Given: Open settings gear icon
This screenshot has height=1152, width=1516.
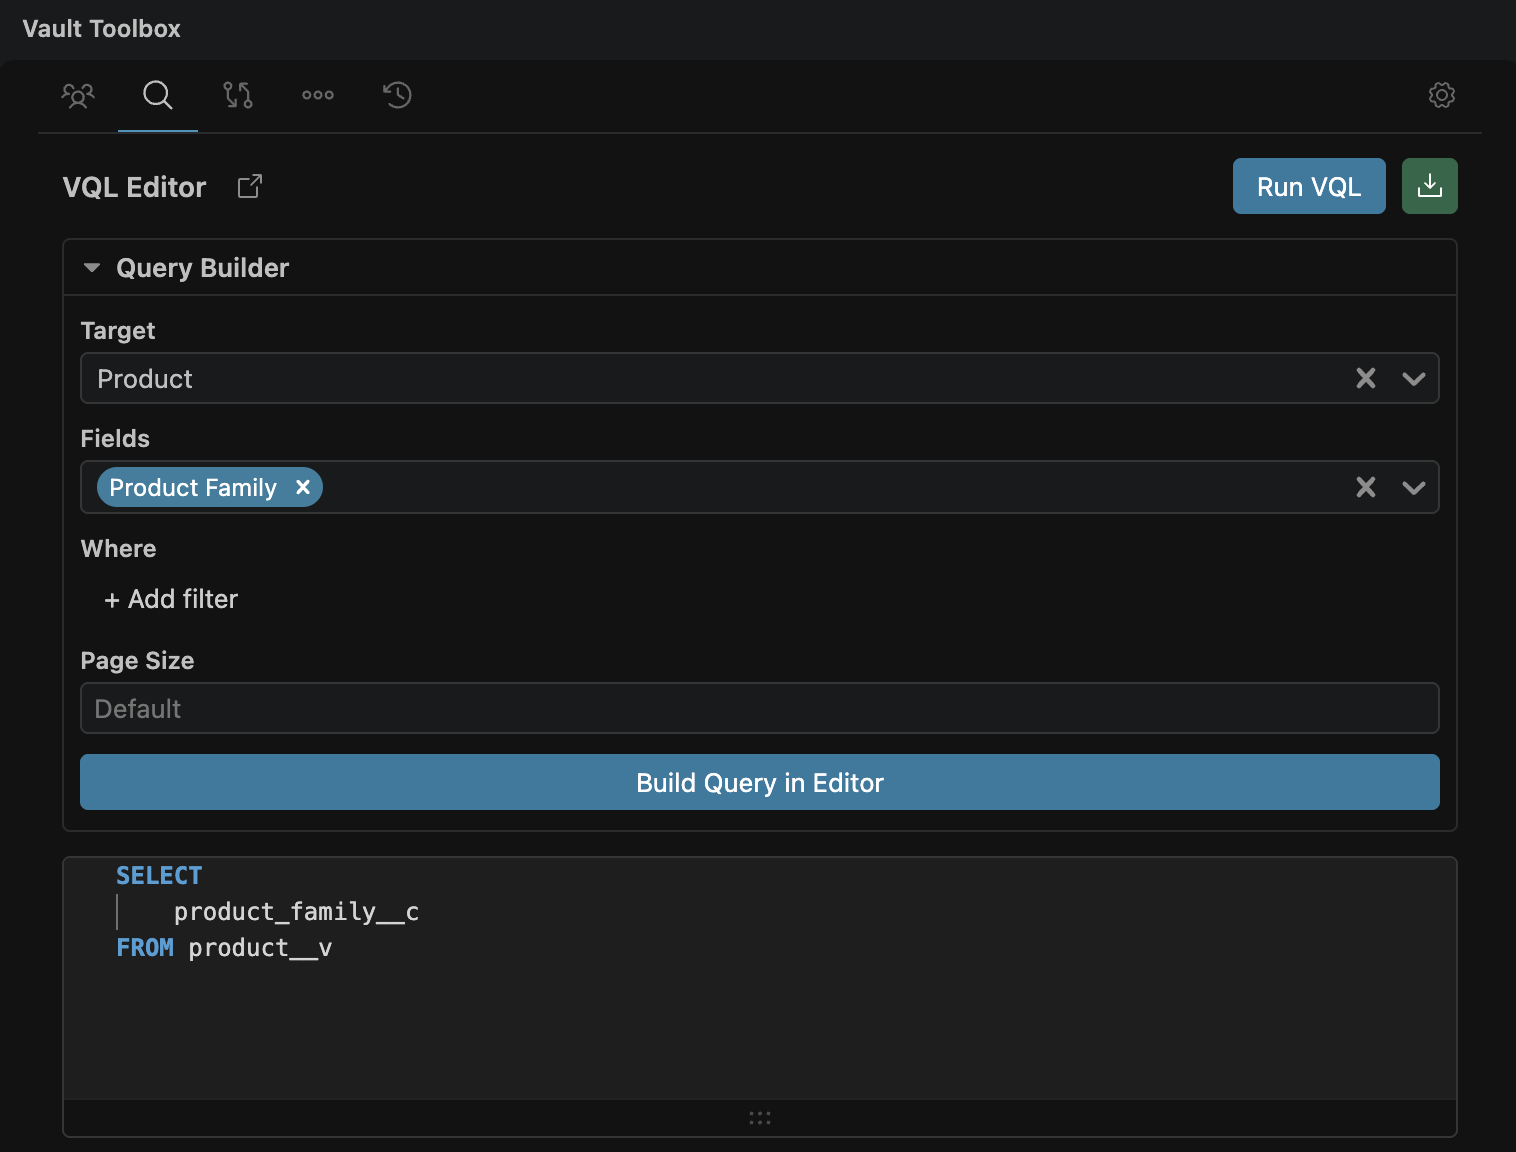Looking at the screenshot, I should [1442, 95].
